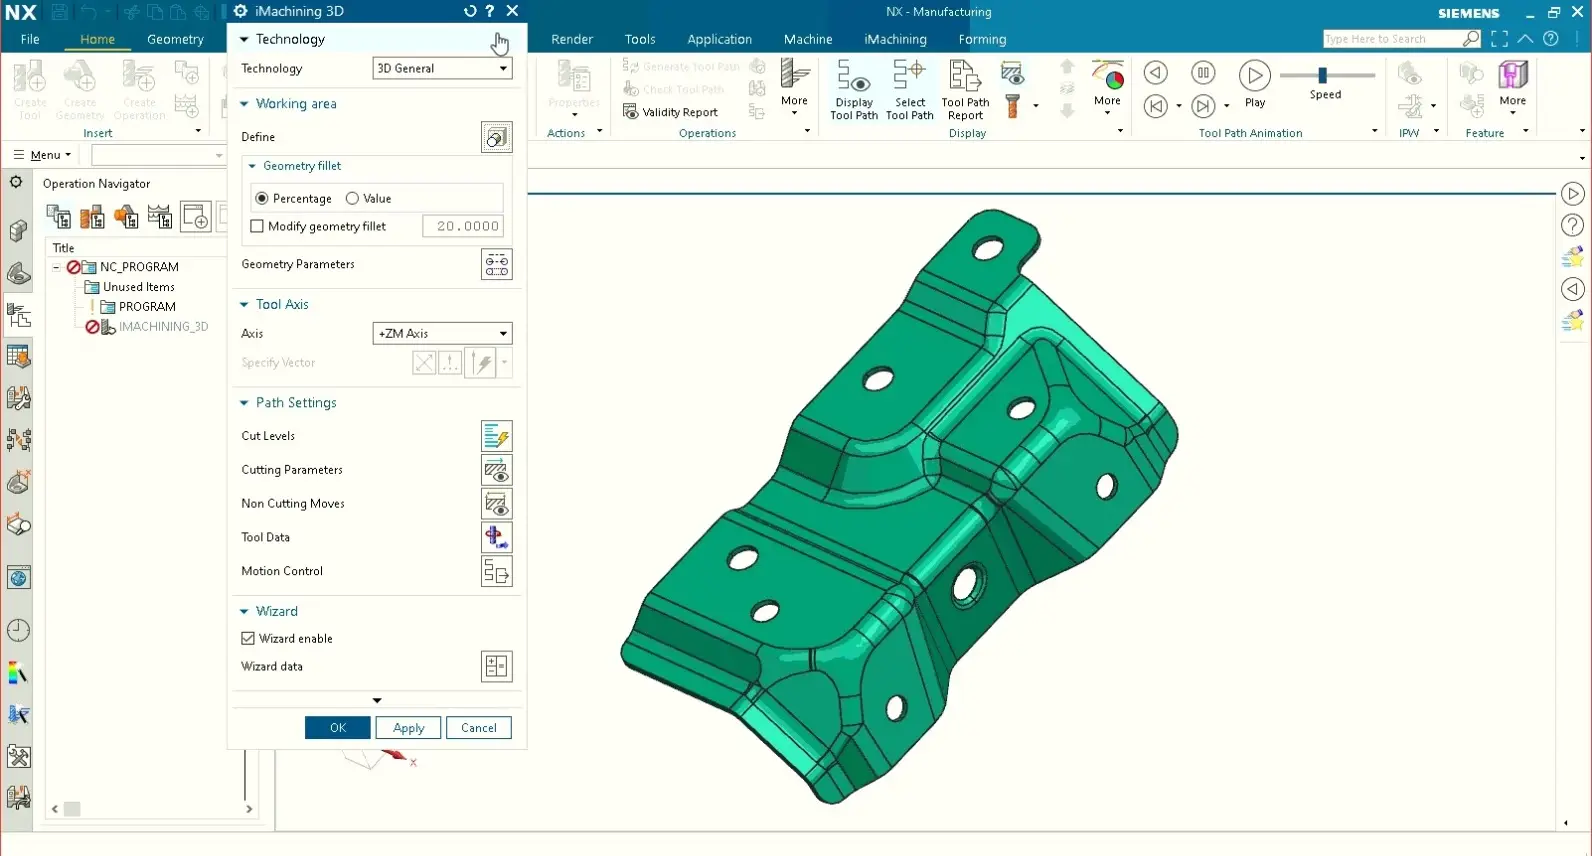Switch to Program Order View
The width and height of the screenshot is (1592, 856).
[59, 216]
